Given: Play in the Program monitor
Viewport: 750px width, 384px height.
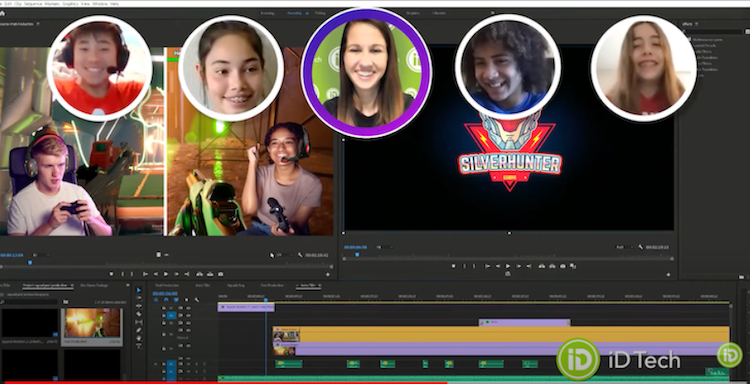Looking at the screenshot, I should [507, 266].
